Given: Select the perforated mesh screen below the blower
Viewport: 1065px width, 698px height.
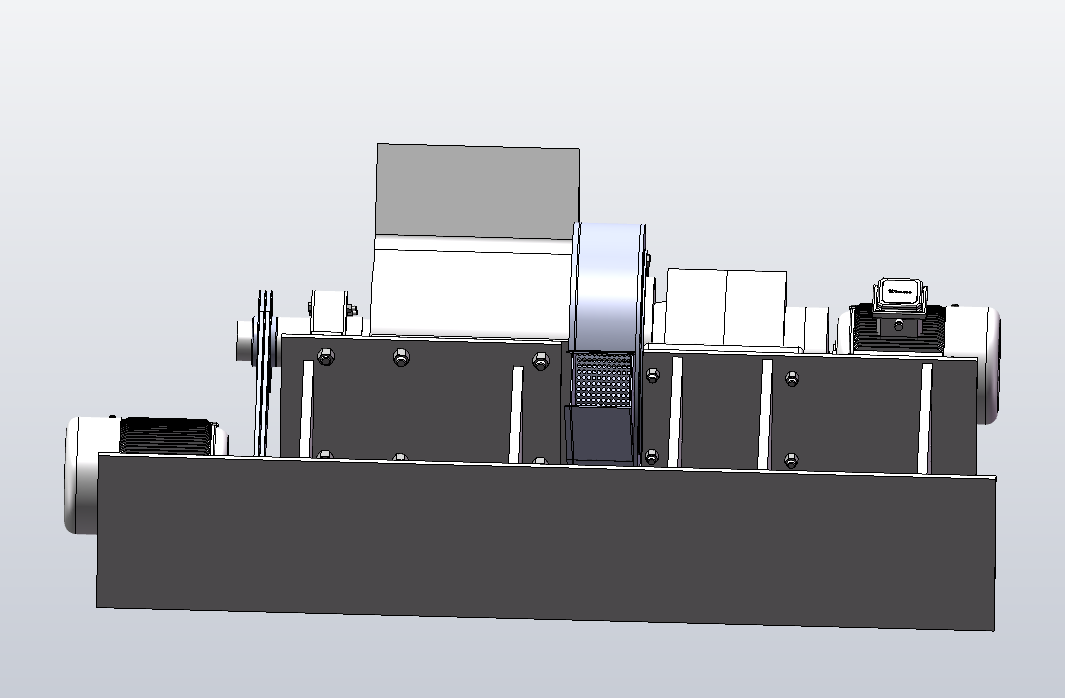Looking at the screenshot, I should [x=602, y=380].
